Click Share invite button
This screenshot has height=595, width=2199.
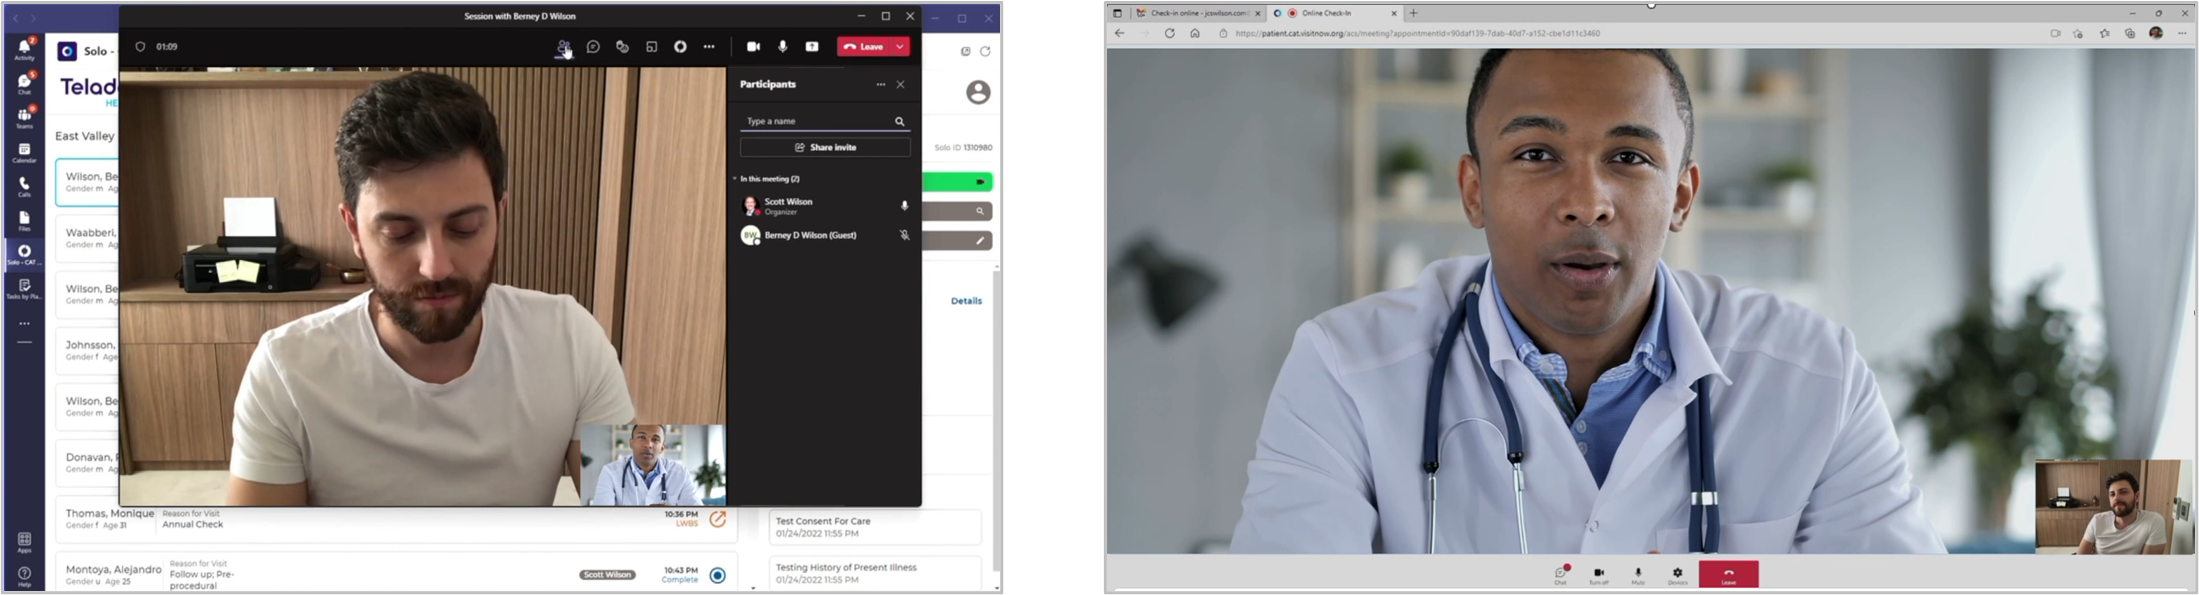[825, 147]
